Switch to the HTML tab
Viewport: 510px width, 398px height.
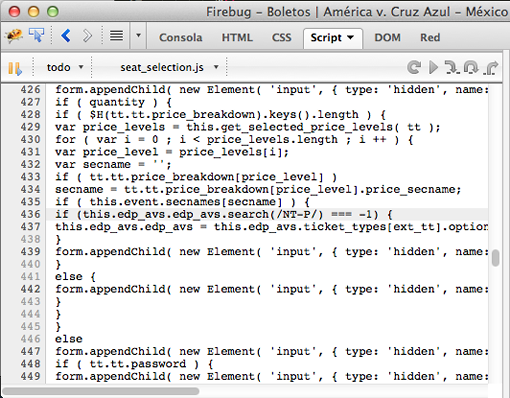click(x=237, y=37)
